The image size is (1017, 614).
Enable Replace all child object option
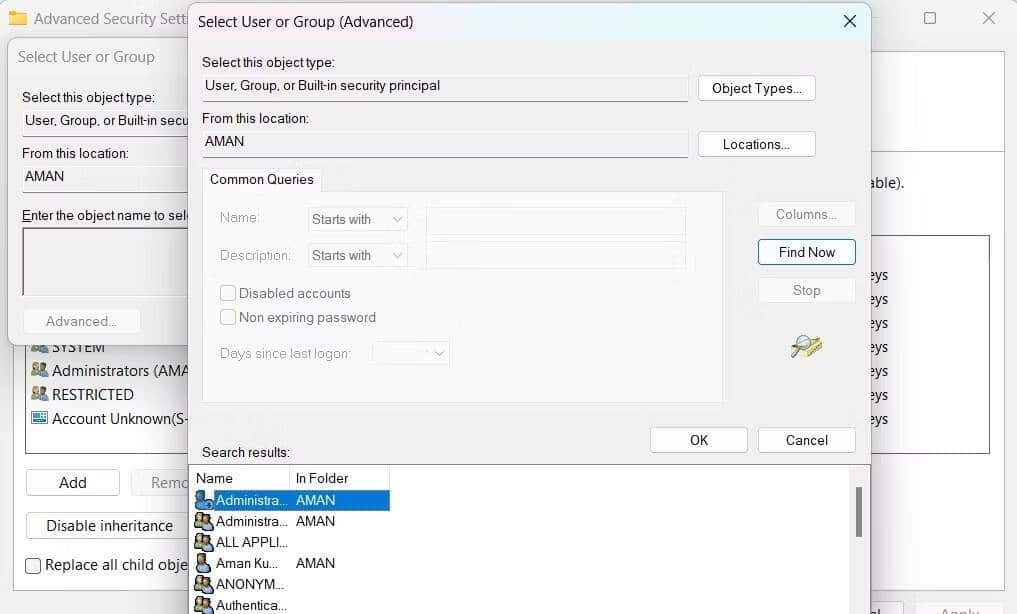tap(33, 566)
